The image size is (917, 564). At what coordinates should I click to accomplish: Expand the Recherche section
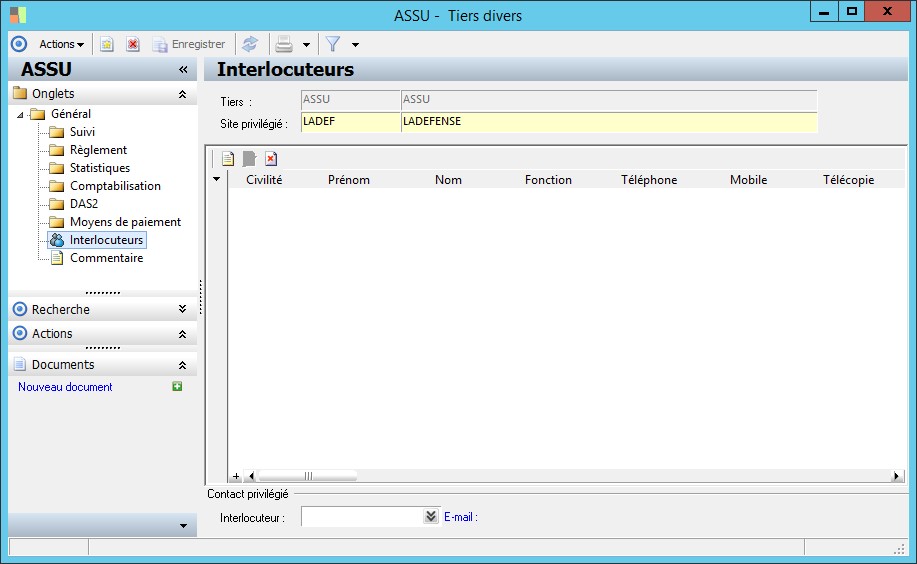coord(182,309)
